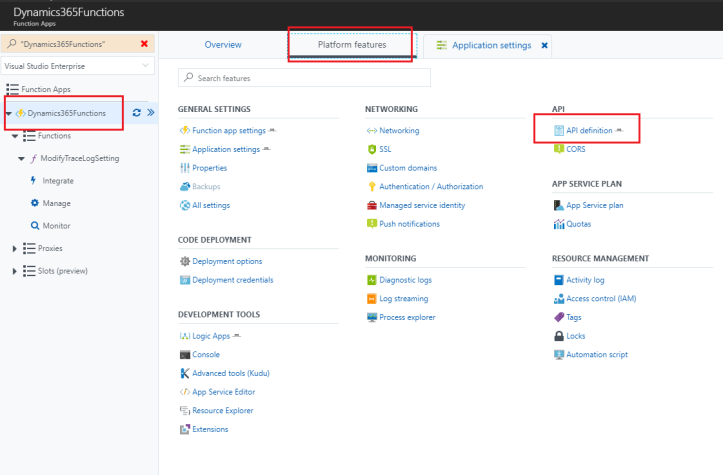This screenshot has height=475, width=723.
Task: Open the Quotas chart icon
Action: 558,224
